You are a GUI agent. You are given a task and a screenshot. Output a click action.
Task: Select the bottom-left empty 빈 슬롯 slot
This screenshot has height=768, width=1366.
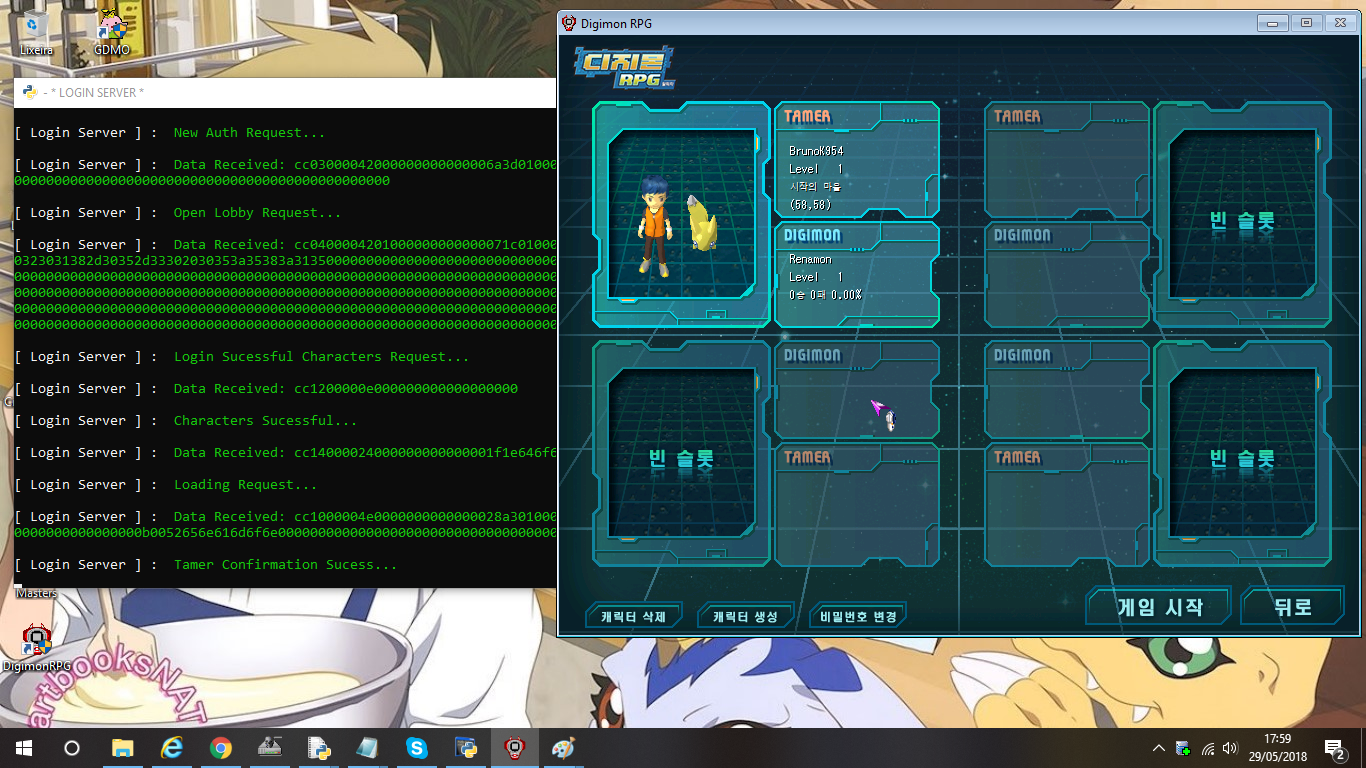682,453
